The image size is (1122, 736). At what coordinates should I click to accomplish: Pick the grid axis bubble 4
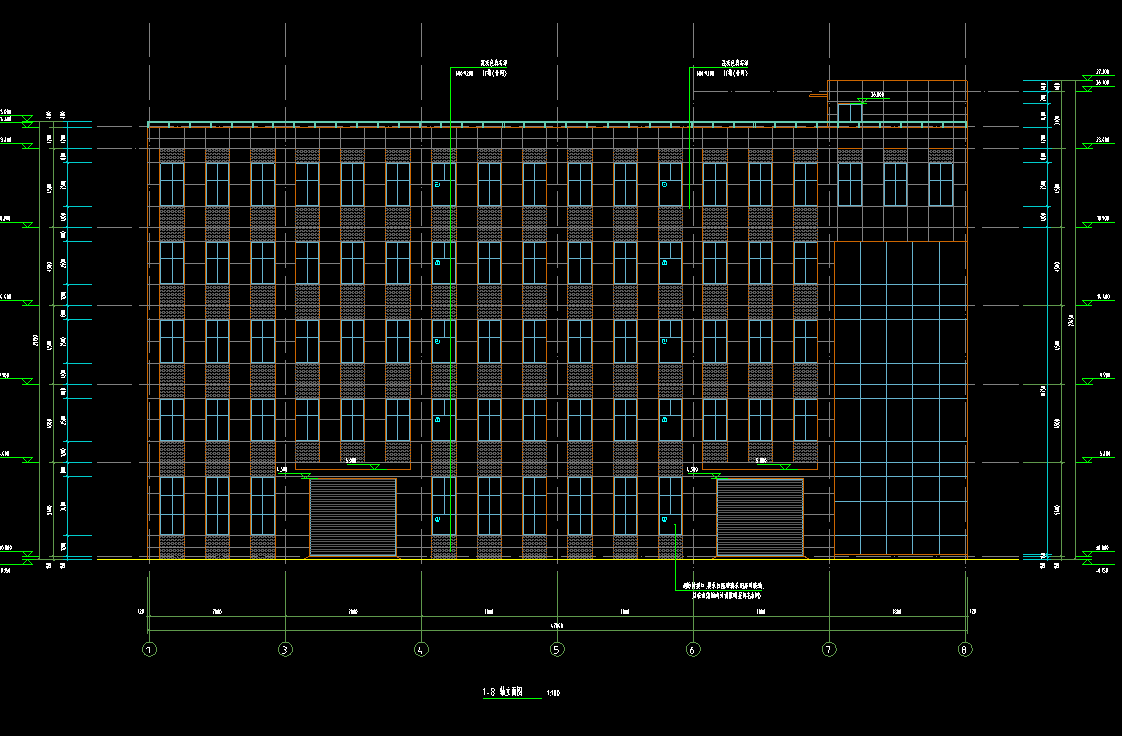[x=421, y=649]
